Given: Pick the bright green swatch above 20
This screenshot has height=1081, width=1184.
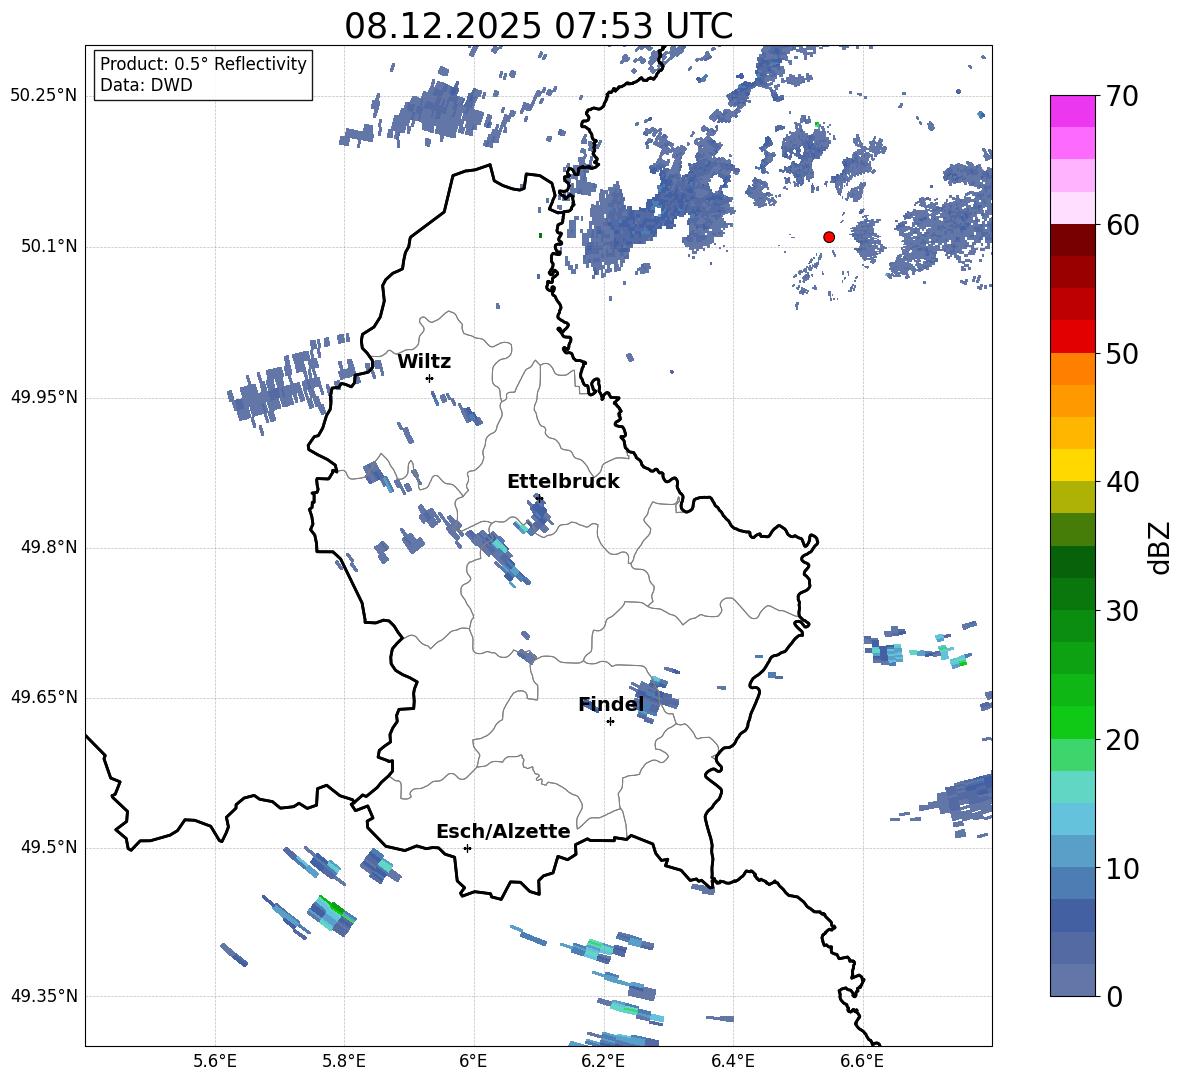Looking at the screenshot, I should click(x=1072, y=722).
